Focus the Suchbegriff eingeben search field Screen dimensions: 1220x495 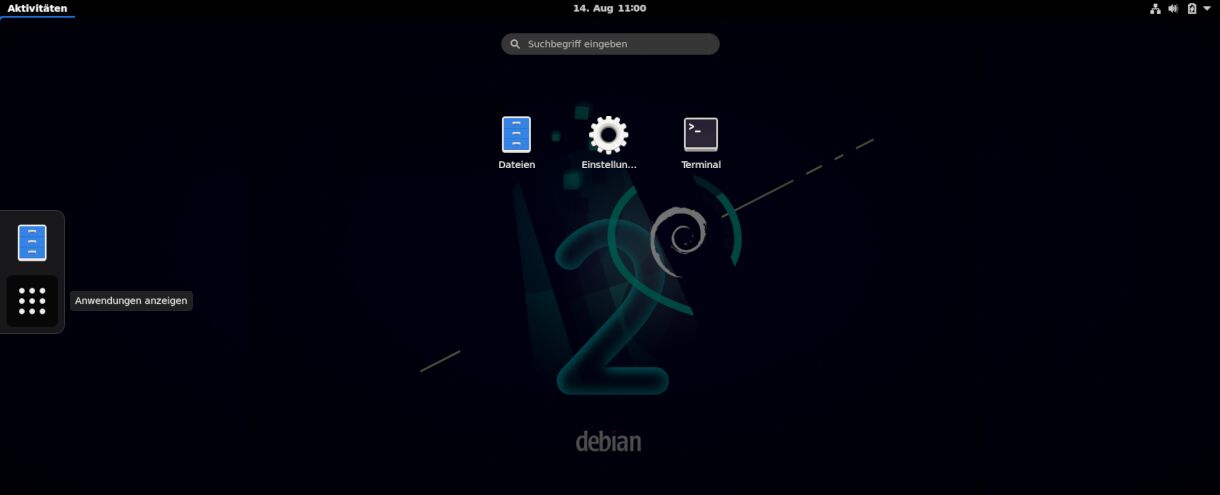click(610, 44)
